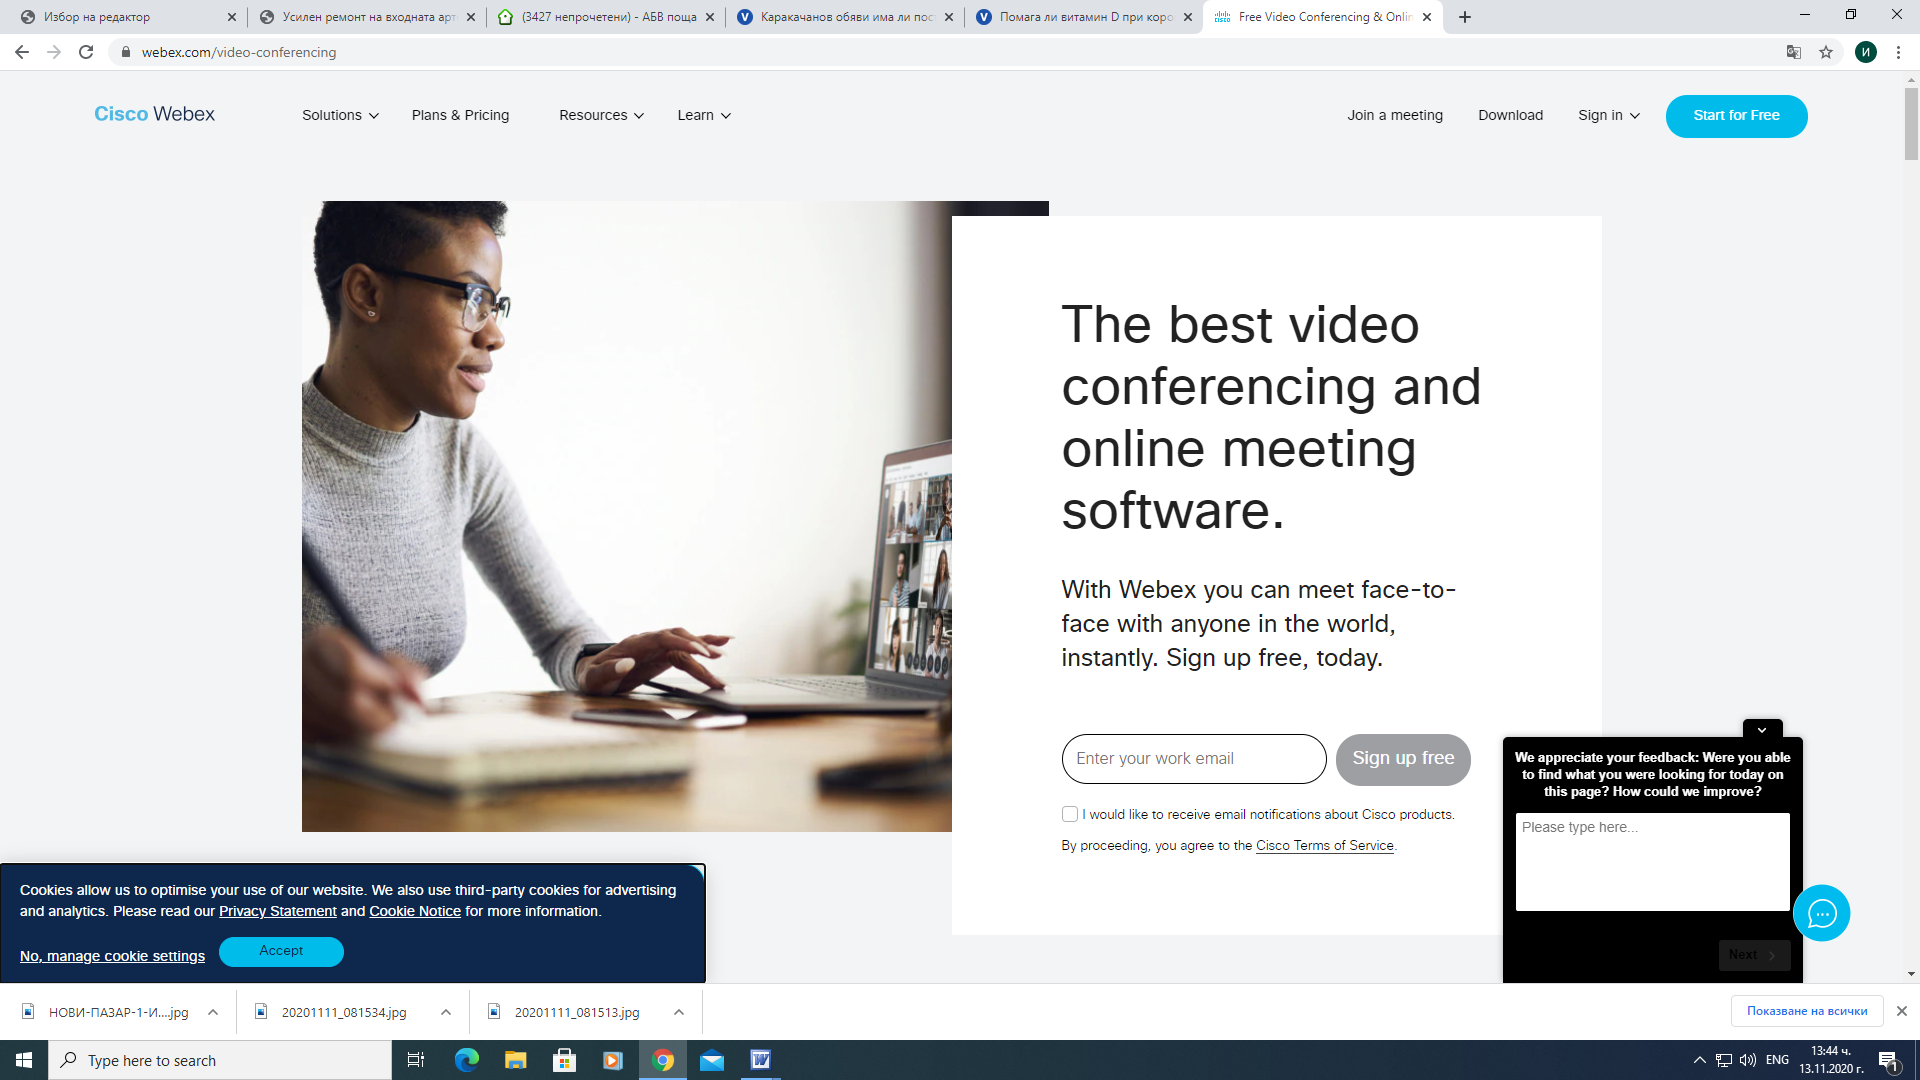Screen dimensions: 1920x1080
Task: Click the Enter your work email field
Action: [x=1194, y=759]
